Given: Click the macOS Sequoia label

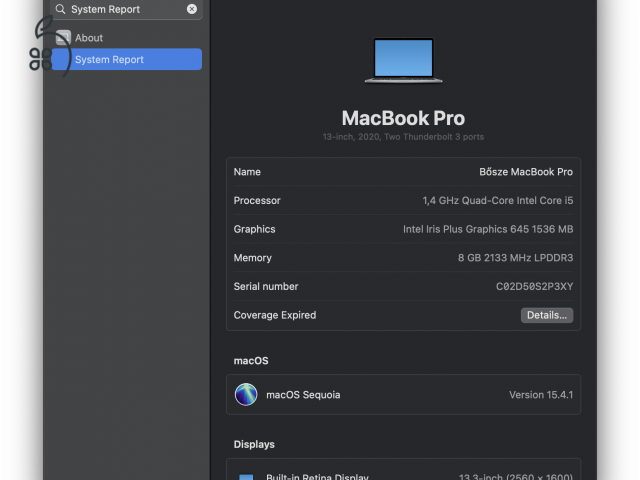Looking at the screenshot, I should pyautogui.click(x=303, y=395).
